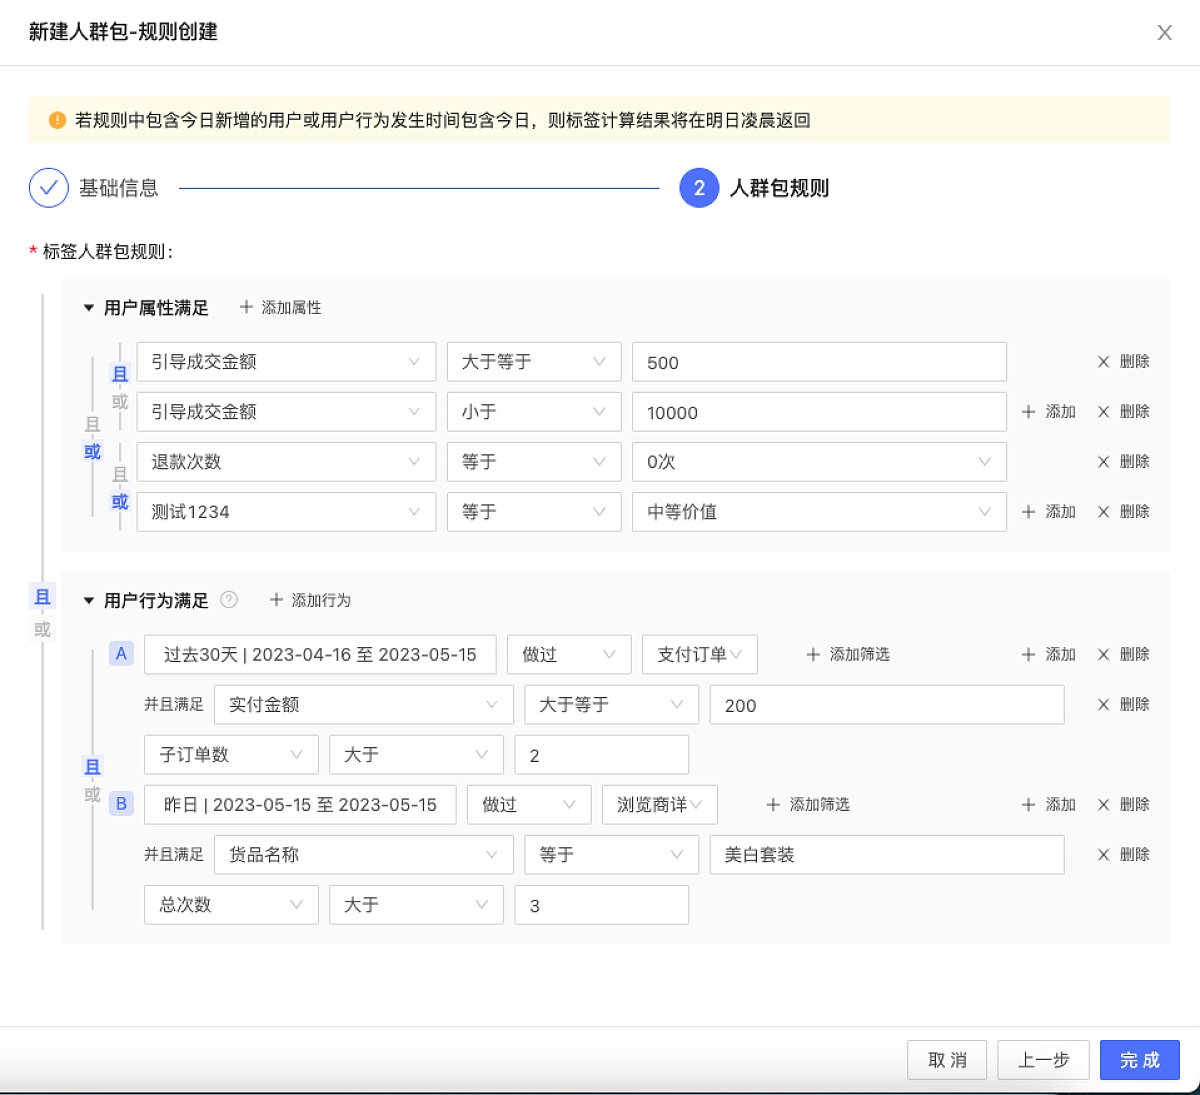Screen dimensions: 1200x1095
Task: Click 添加 on behavior A row
Action: [x=1049, y=655]
